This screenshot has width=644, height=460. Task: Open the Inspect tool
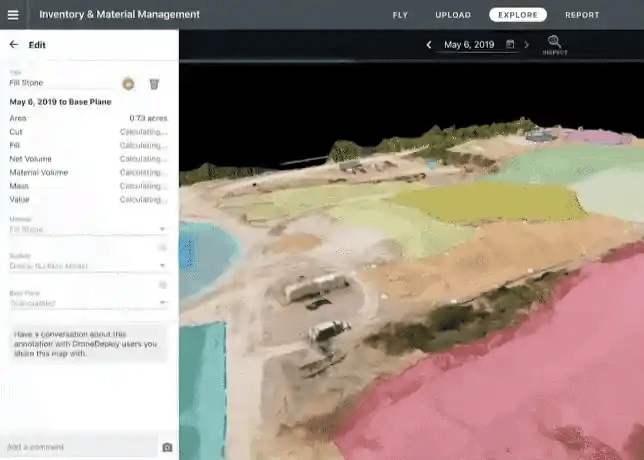coord(554,45)
